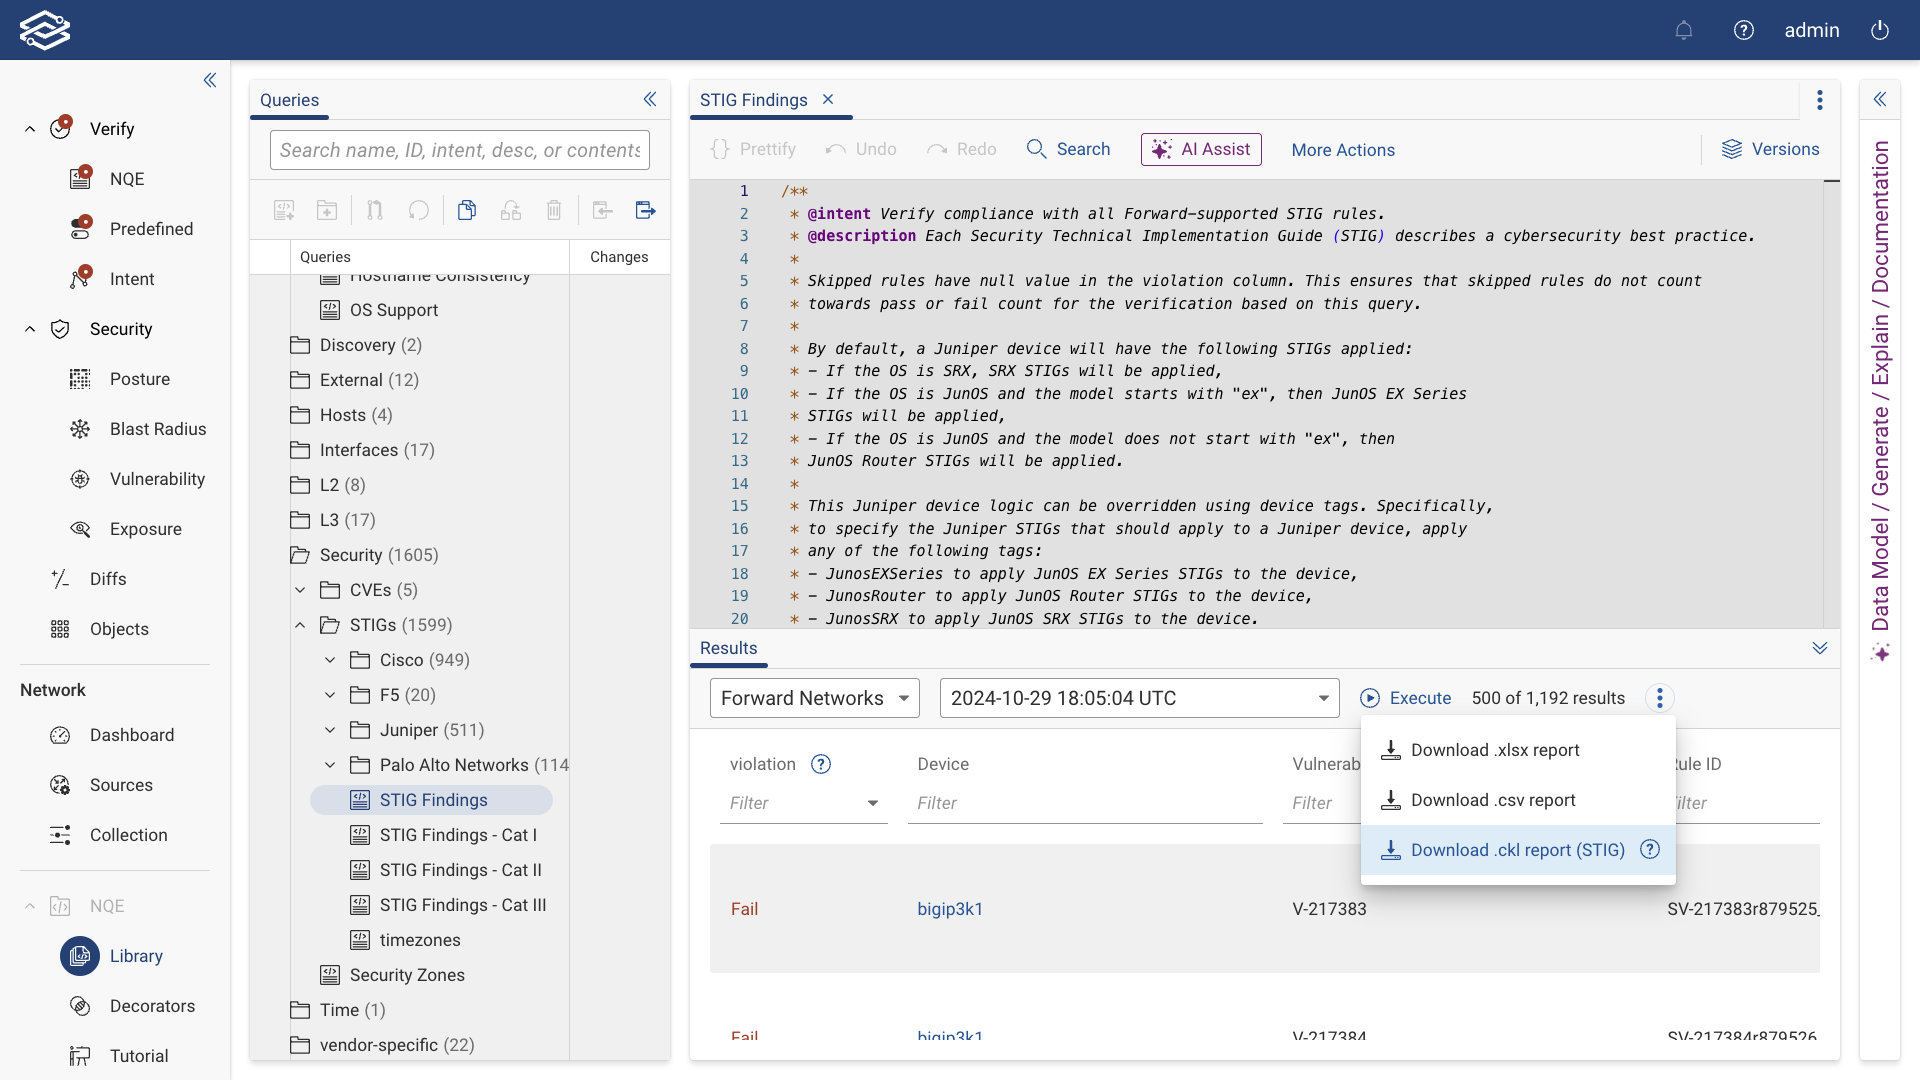
Task: Click the Library icon in sidebar
Action: (80, 956)
